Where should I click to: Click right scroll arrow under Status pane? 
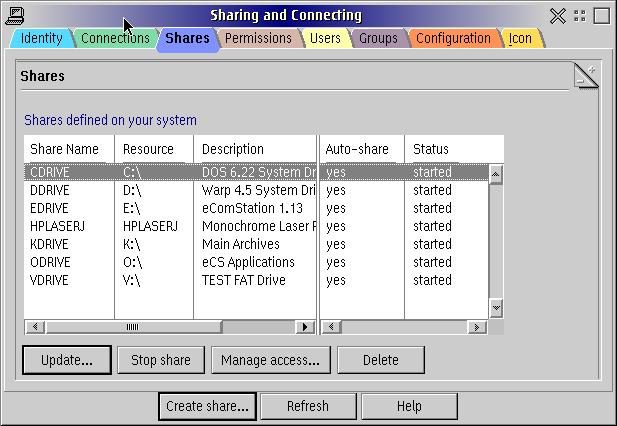click(477, 327)
